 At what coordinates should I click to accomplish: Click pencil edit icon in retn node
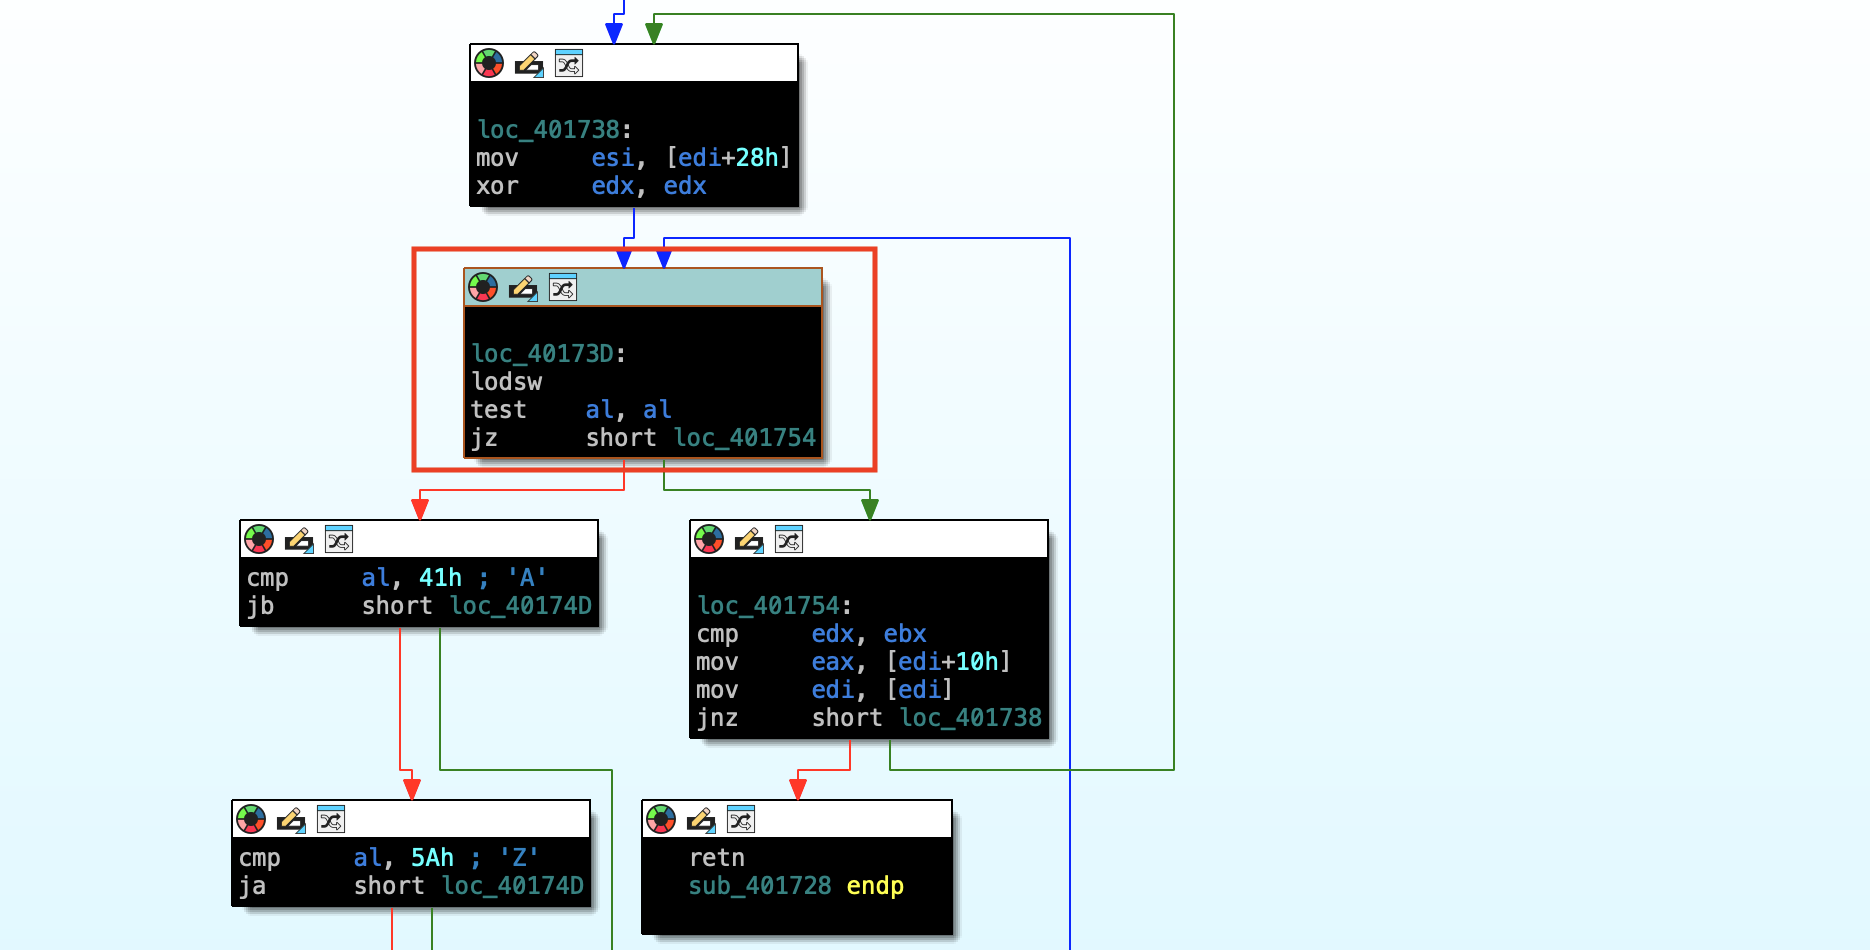701,820
